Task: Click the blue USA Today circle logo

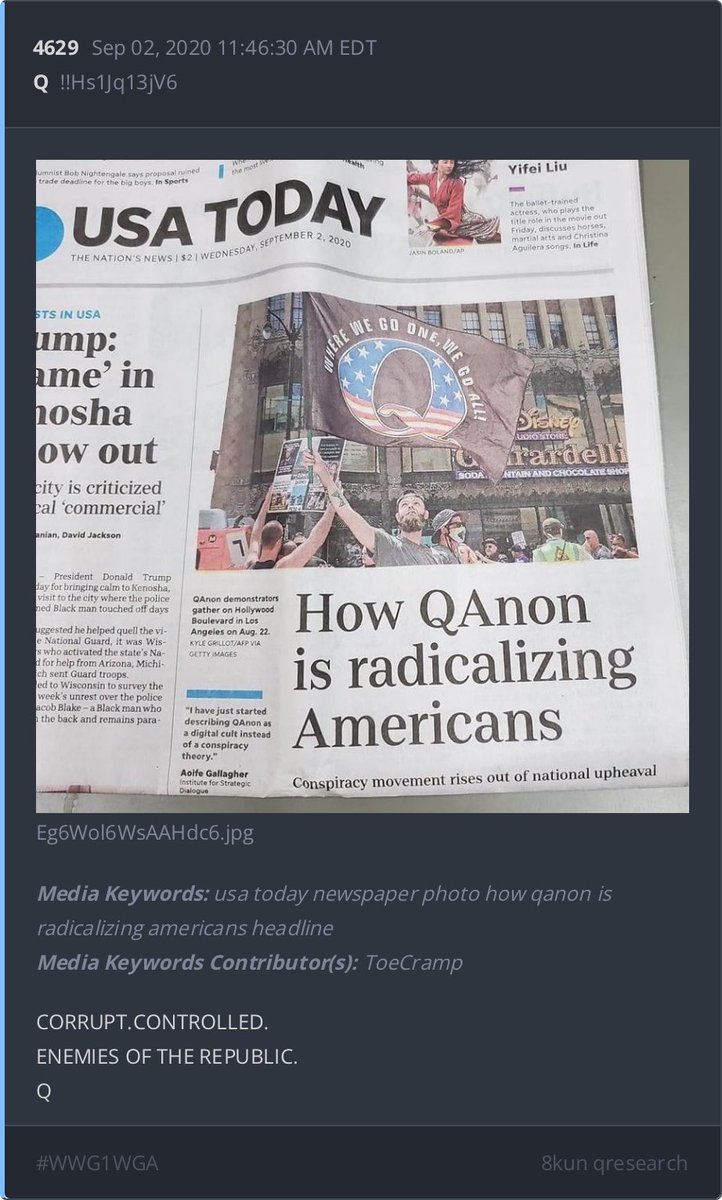Action: (x=48, y=235)
